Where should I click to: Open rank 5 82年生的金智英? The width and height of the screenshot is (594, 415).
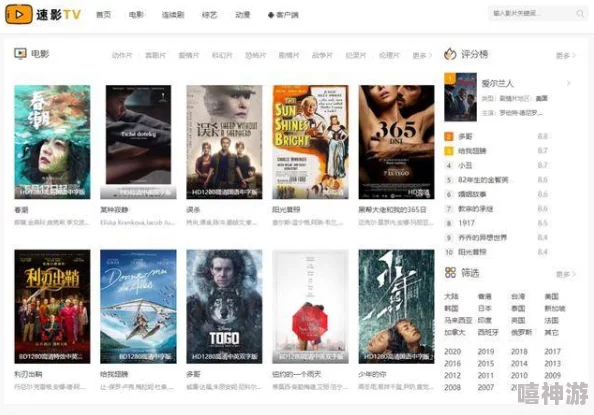[483, 180]
